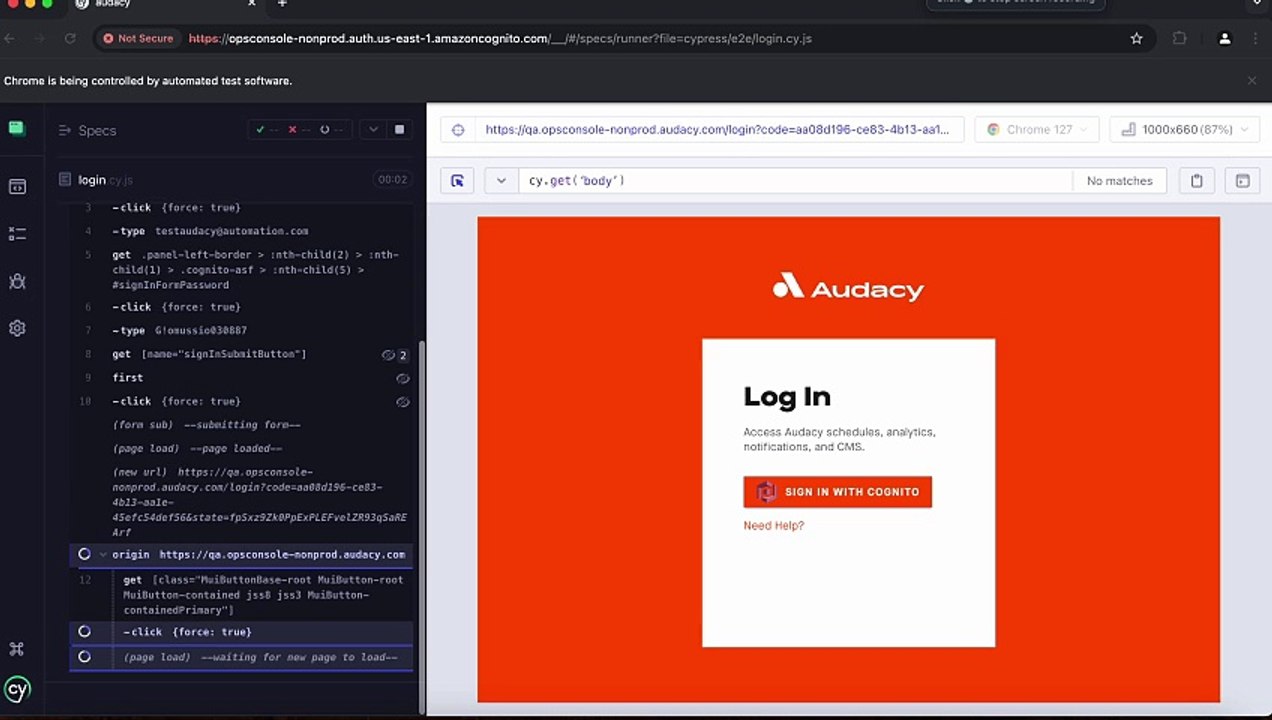Open the Debug bug icon in sidebar

pyautogui.click(x=17, y=281)
